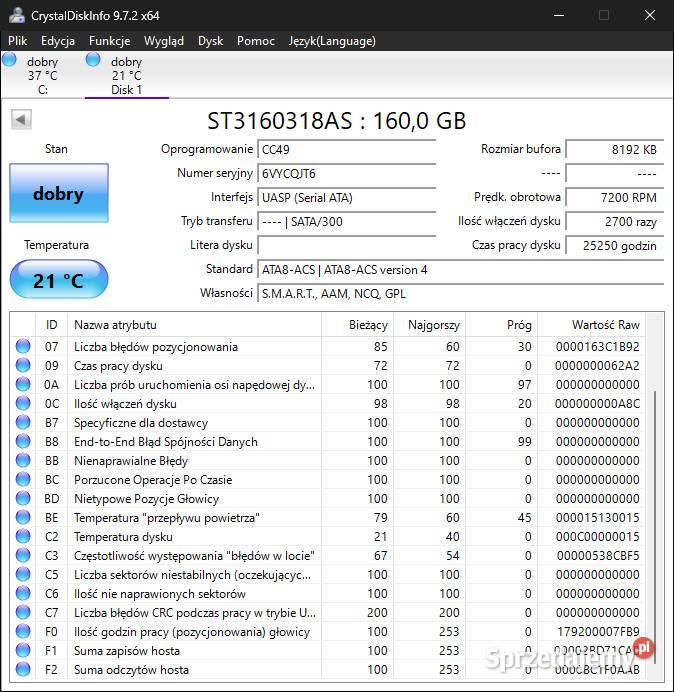The height and width of the screenshot is (692, 674).
Task: Open the Funkcje menu
Action: click(x=109, y=41)
